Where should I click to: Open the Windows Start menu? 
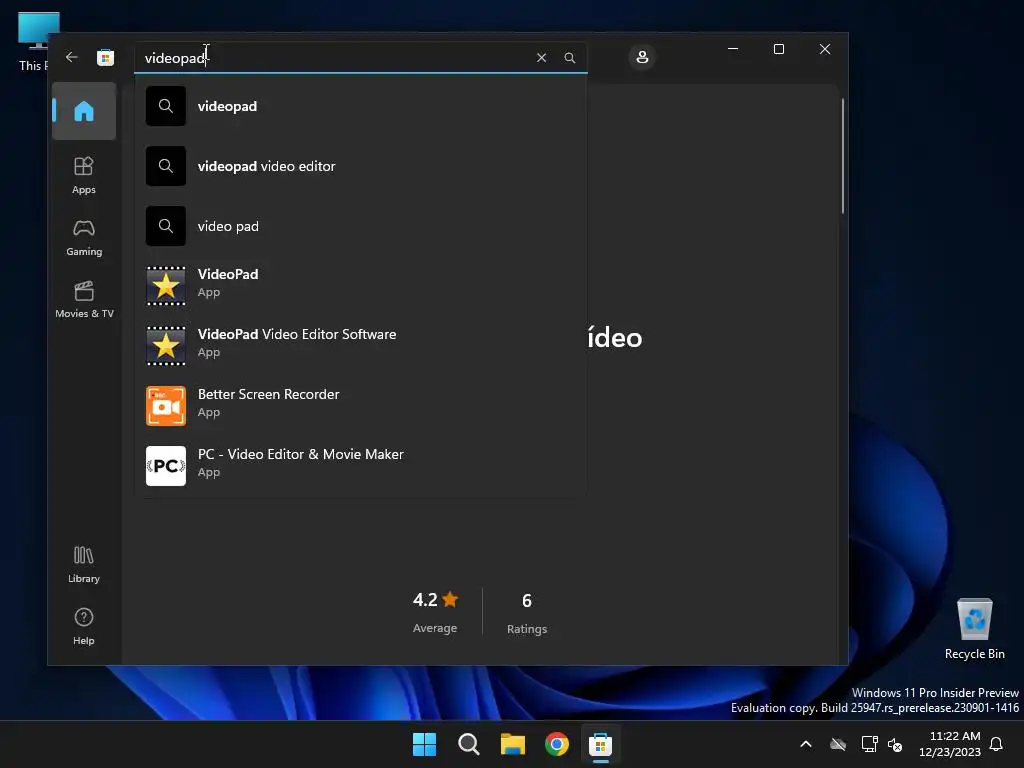point(424,744)
